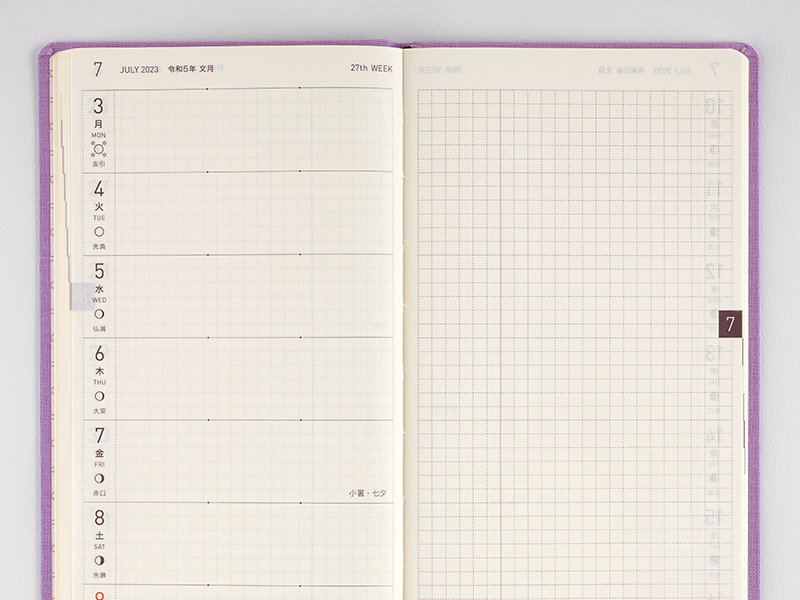The width and height of the screenshot is (800, 600).
Task: Click the JULY 2023 header text
Action: click(139, 70)
